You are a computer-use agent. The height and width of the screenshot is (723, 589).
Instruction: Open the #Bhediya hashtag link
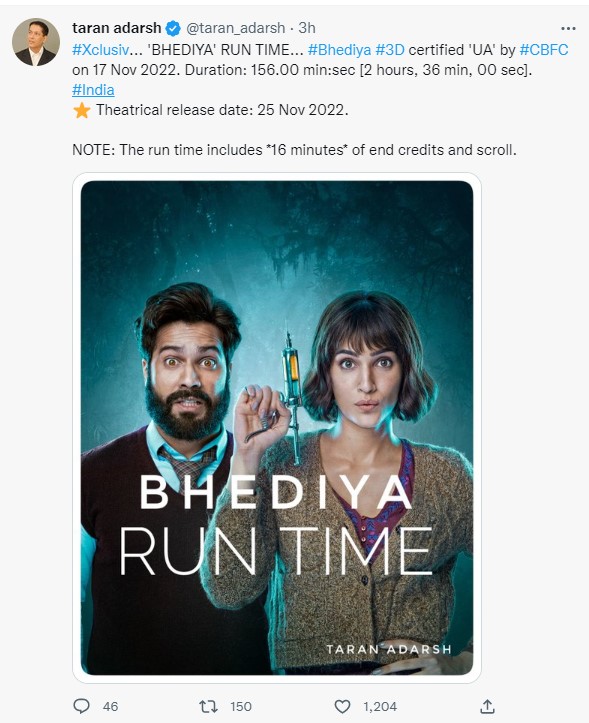[339, 50]
